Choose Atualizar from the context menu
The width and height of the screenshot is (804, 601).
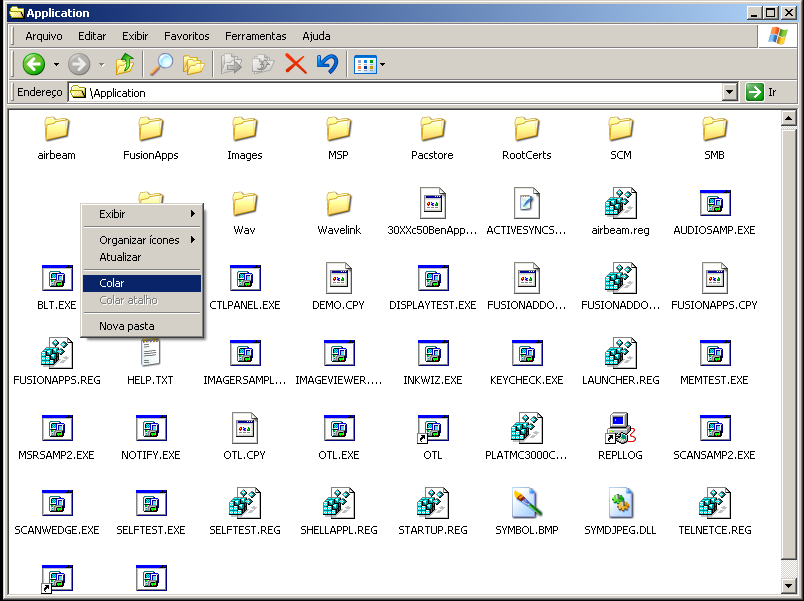(142, 257)
